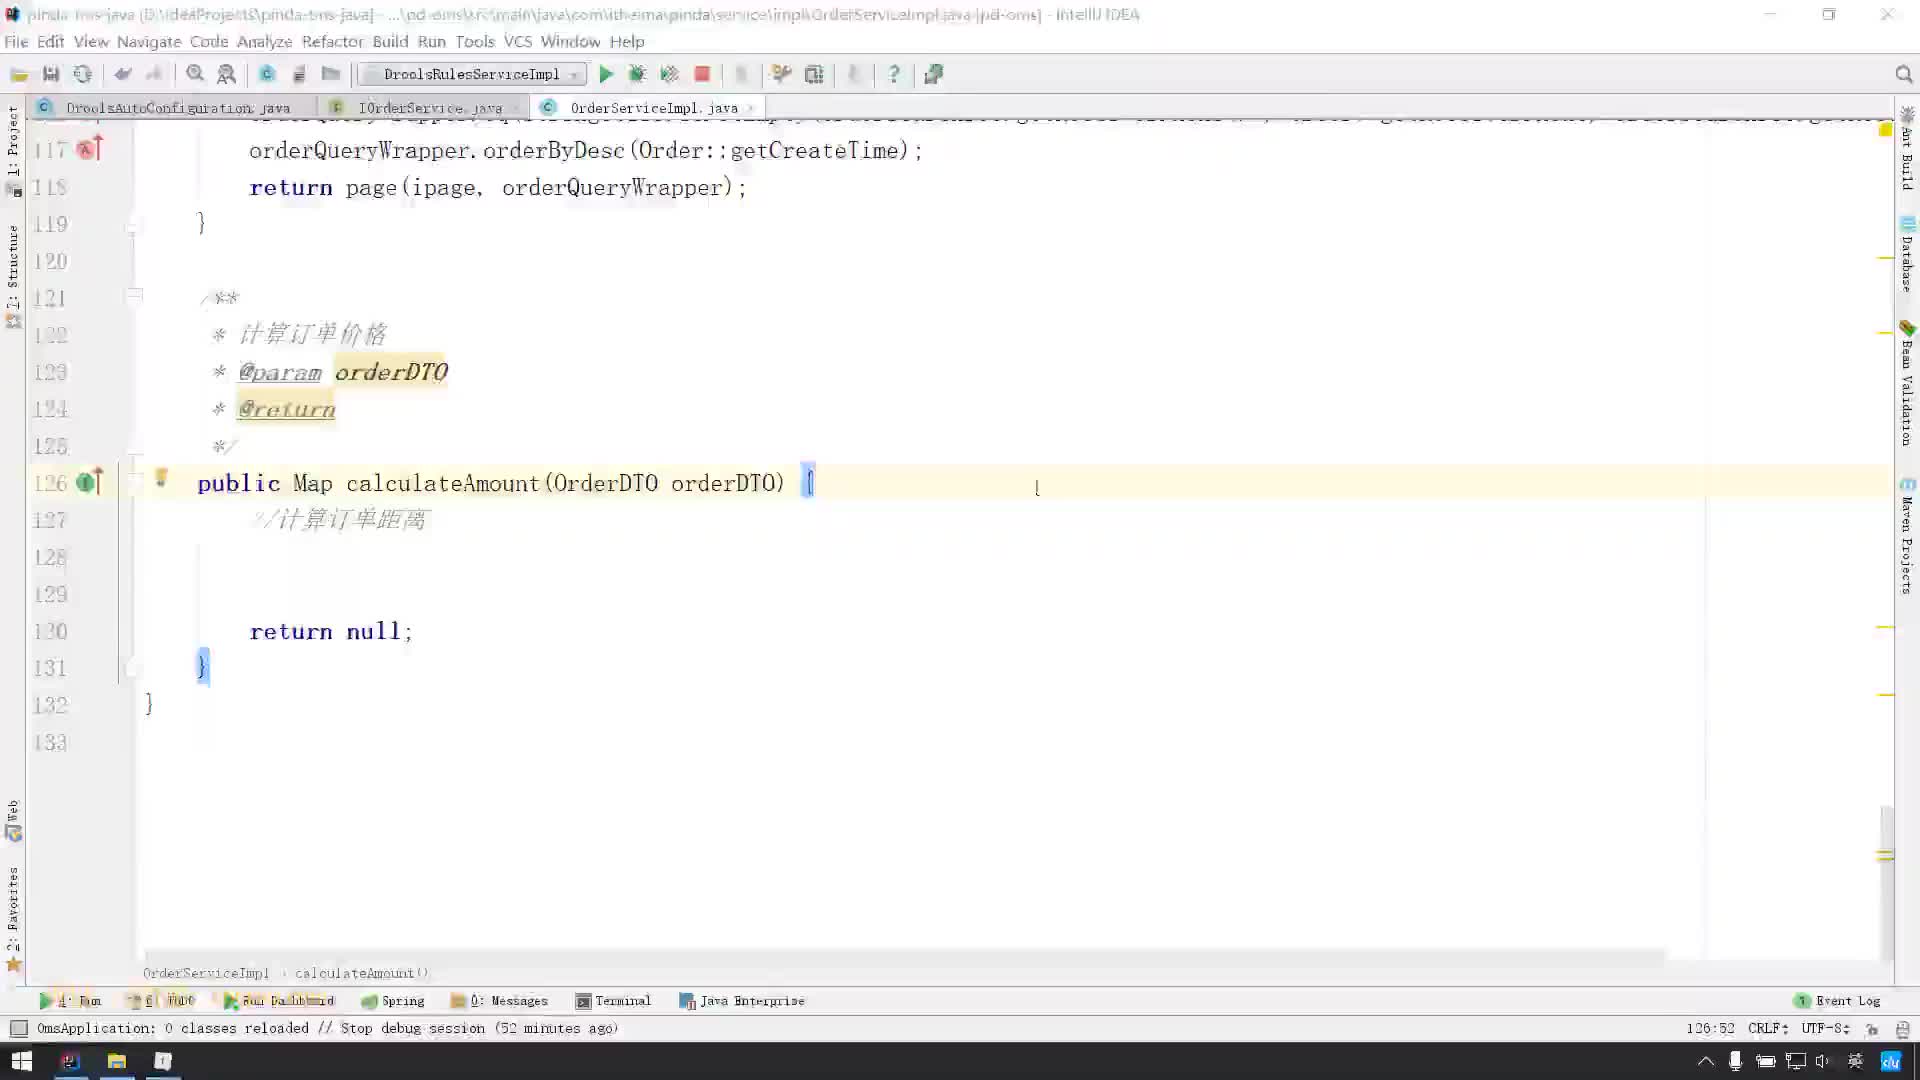Open file with the folder toolbar icon
The width and height of the screenshot is (1920, 1080).
[19, 74]
